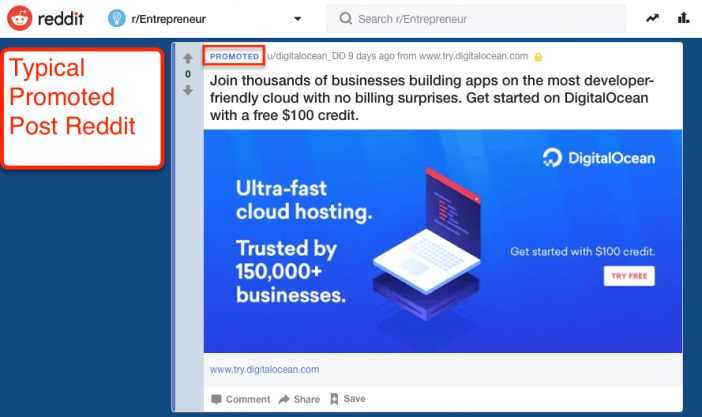Open u/digitalocean_DO user profile

pyautogui.click(x=306, y=56)
